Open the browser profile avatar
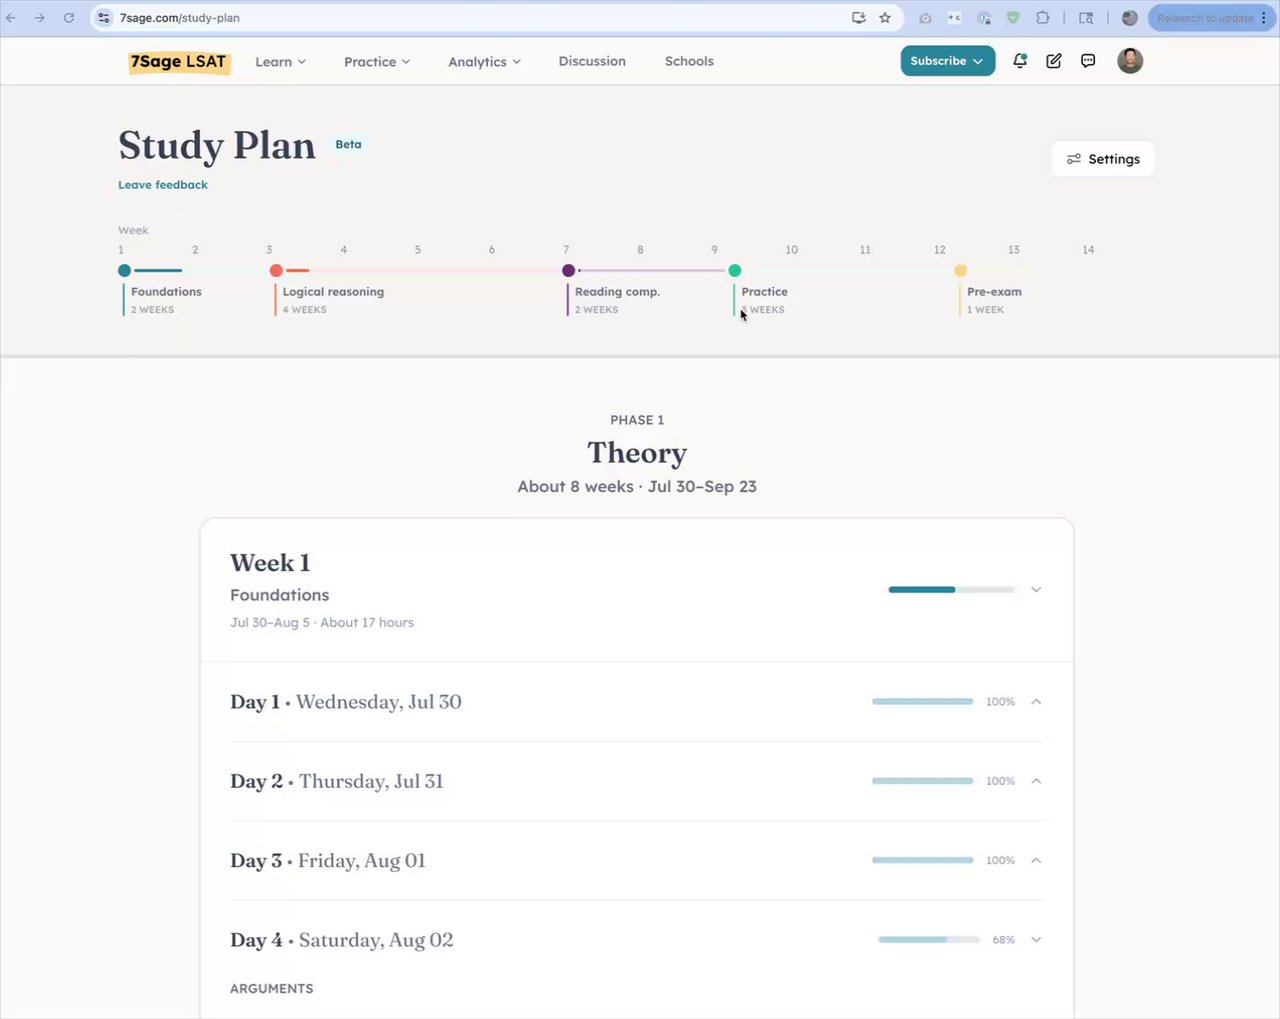Screen dimensions: 1280x1019 [x=1130, y=18]
